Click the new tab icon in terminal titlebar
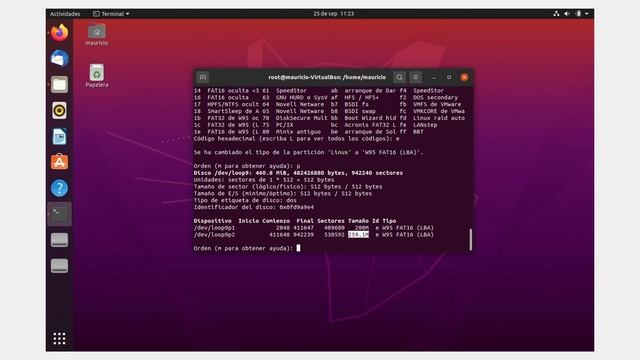 203,77
